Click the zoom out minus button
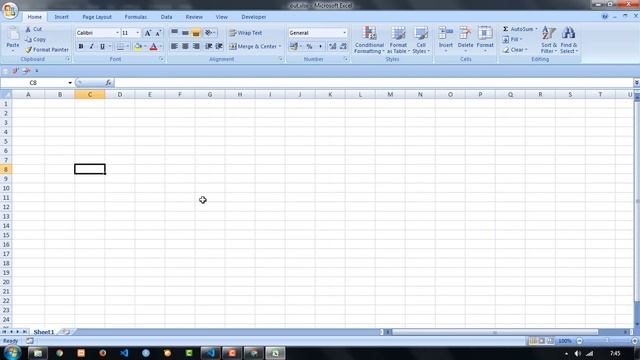 (x=579, y=341)
